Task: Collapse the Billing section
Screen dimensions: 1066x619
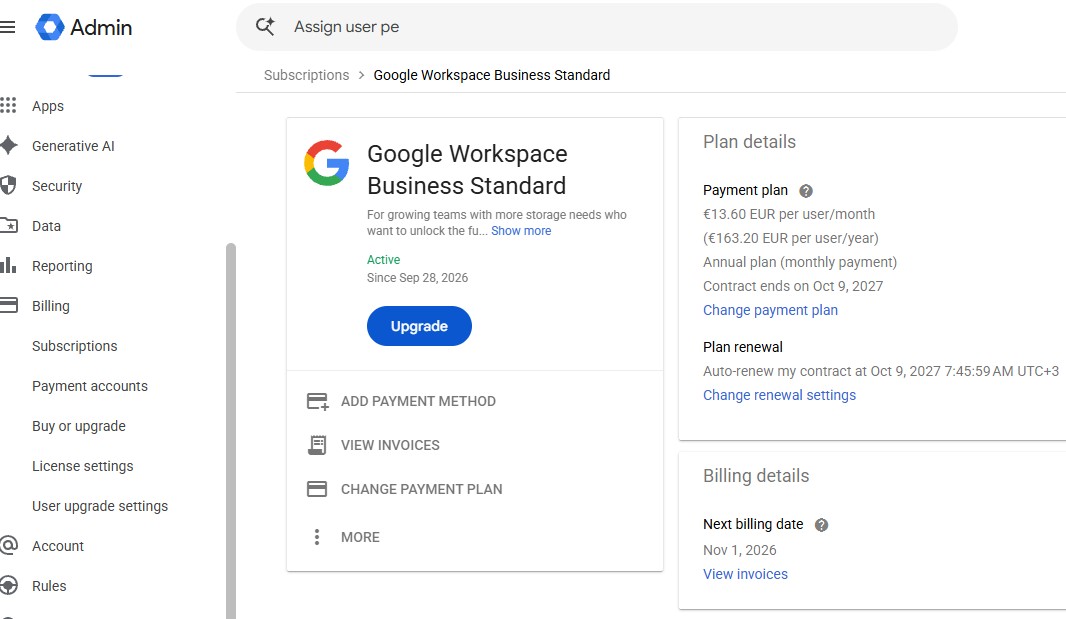Action: click(x=50, y=306)
